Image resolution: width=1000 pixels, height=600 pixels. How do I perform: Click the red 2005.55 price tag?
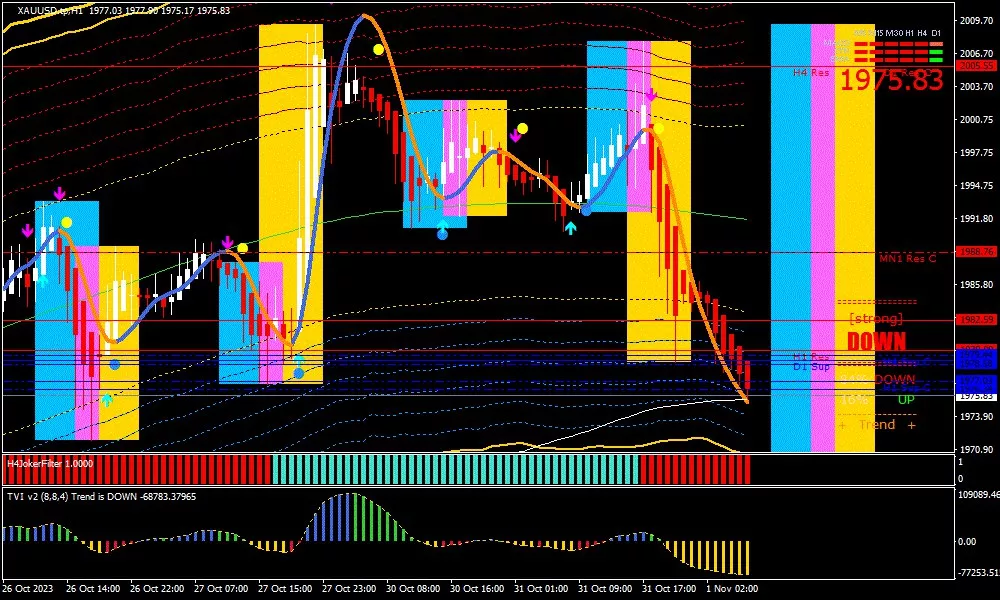click(x=976, y=66)
